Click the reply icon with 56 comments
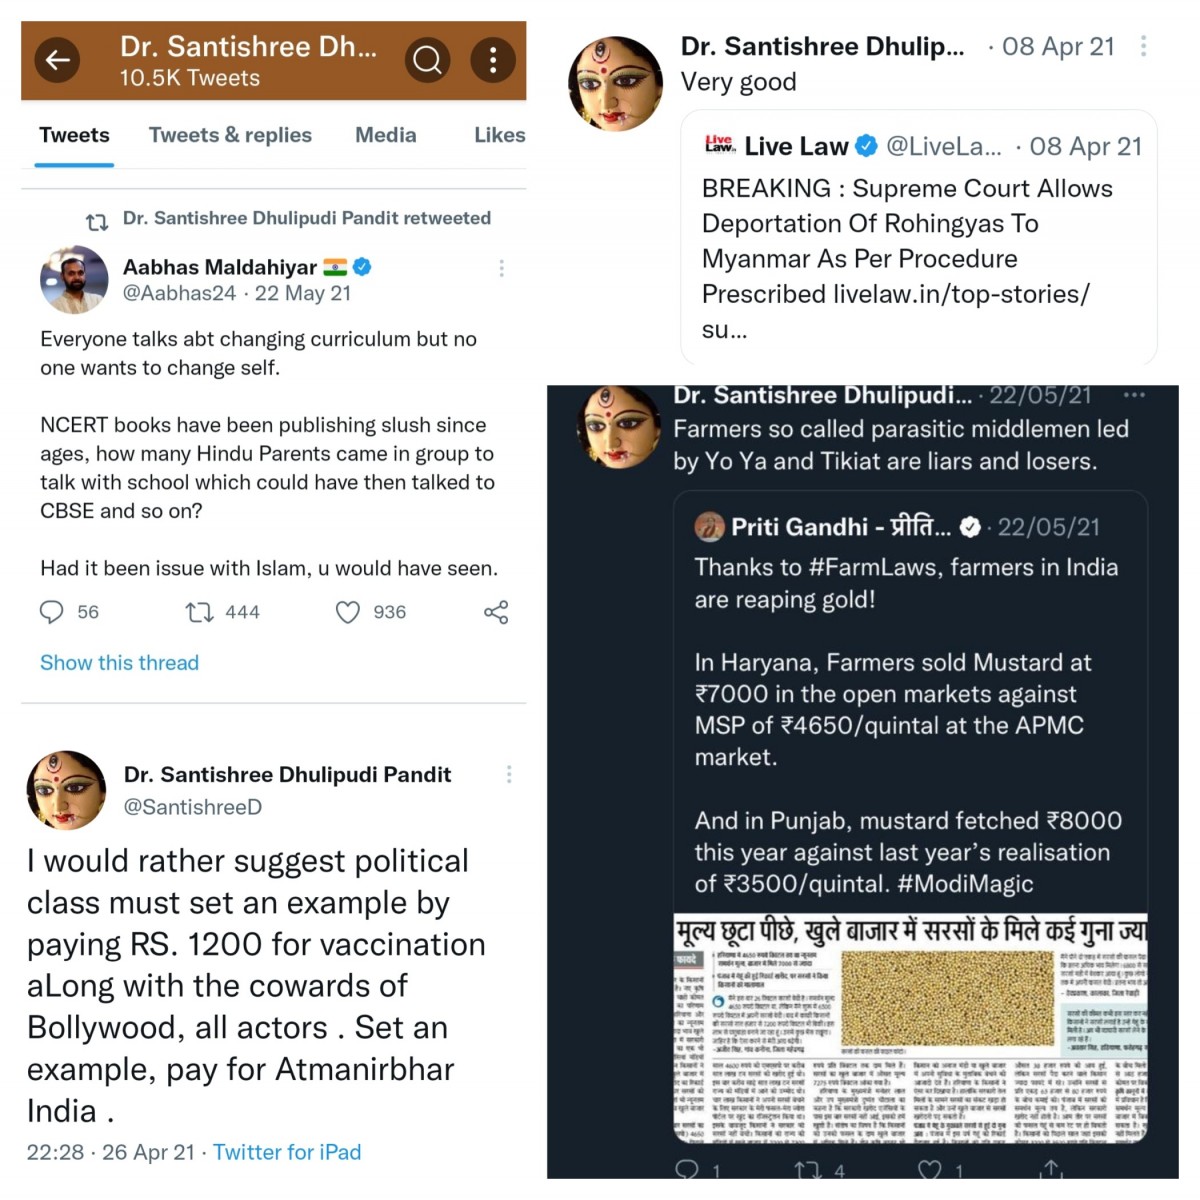 (x=51, y=612)
